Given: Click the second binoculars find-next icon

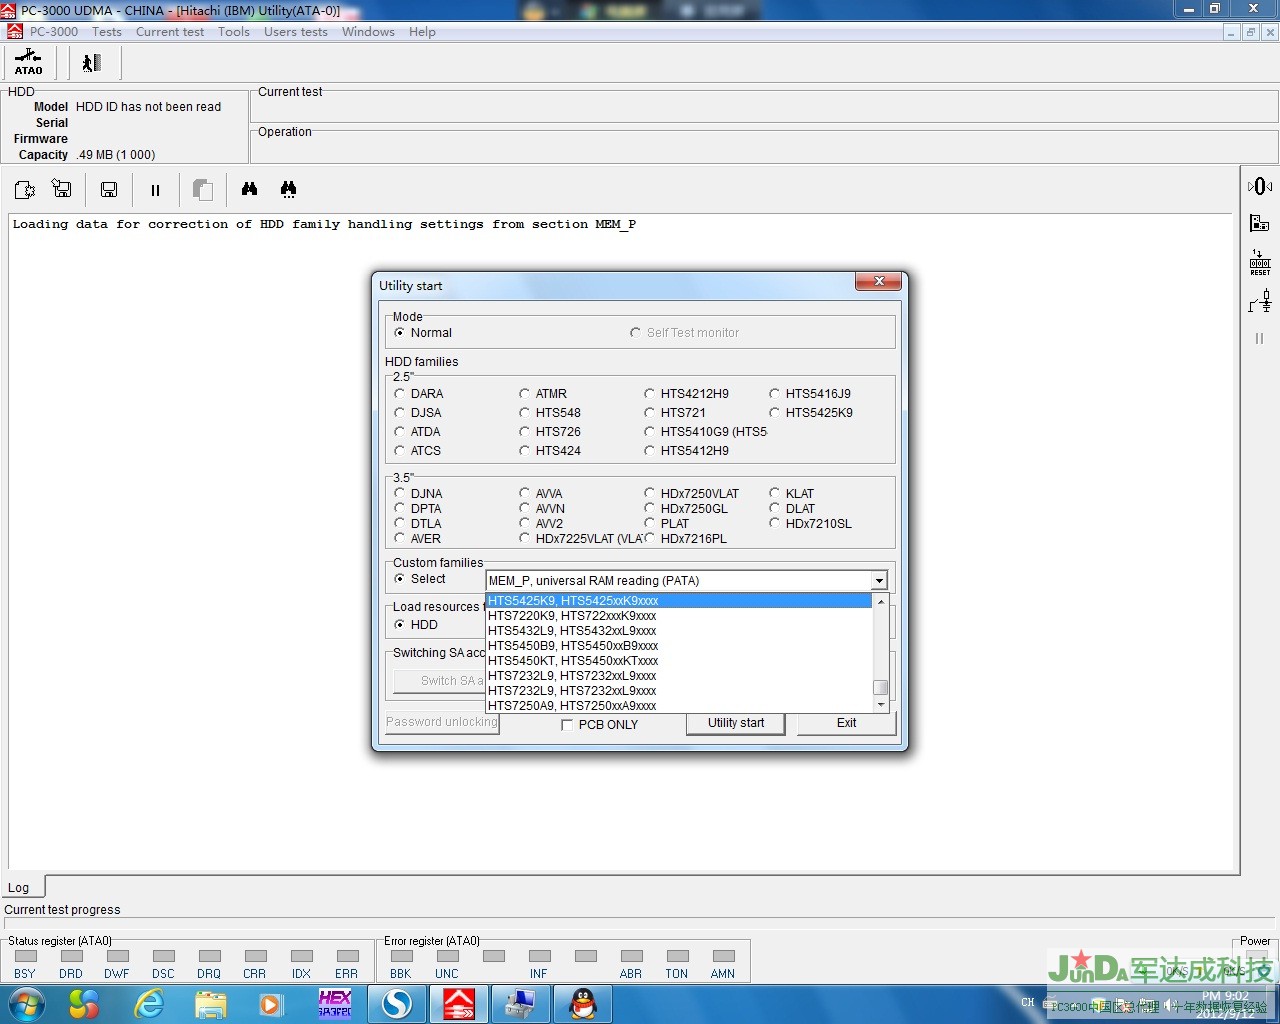Looking at the screenshot, I should 288,189.
